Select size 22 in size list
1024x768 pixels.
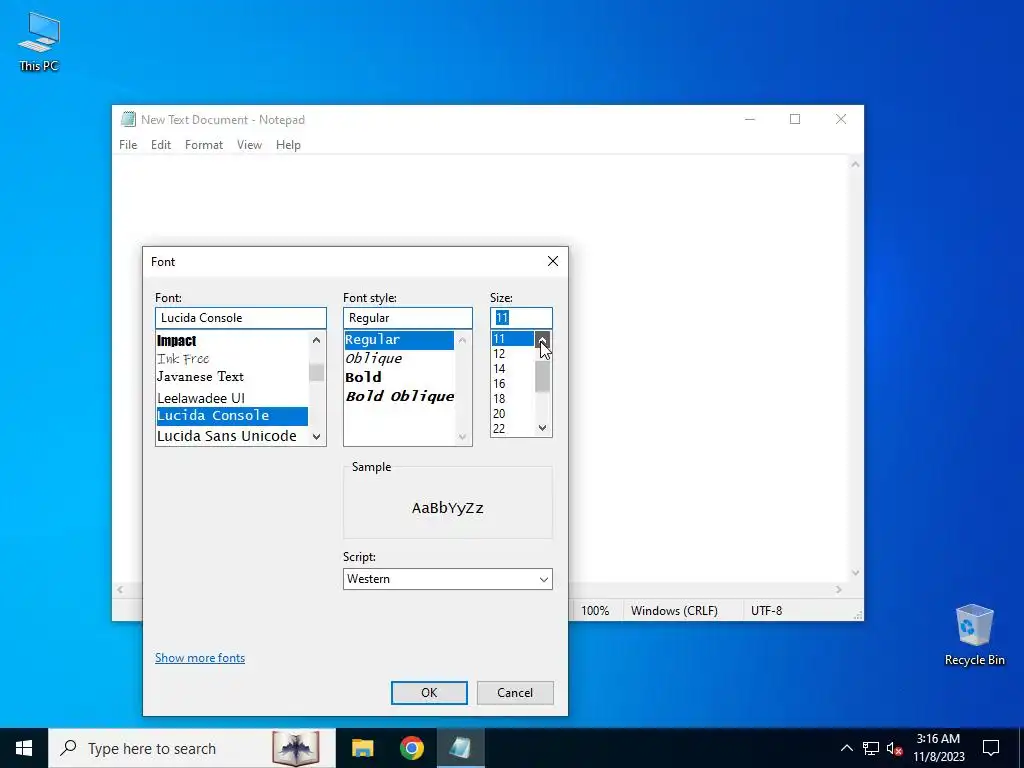pos(513,428)
